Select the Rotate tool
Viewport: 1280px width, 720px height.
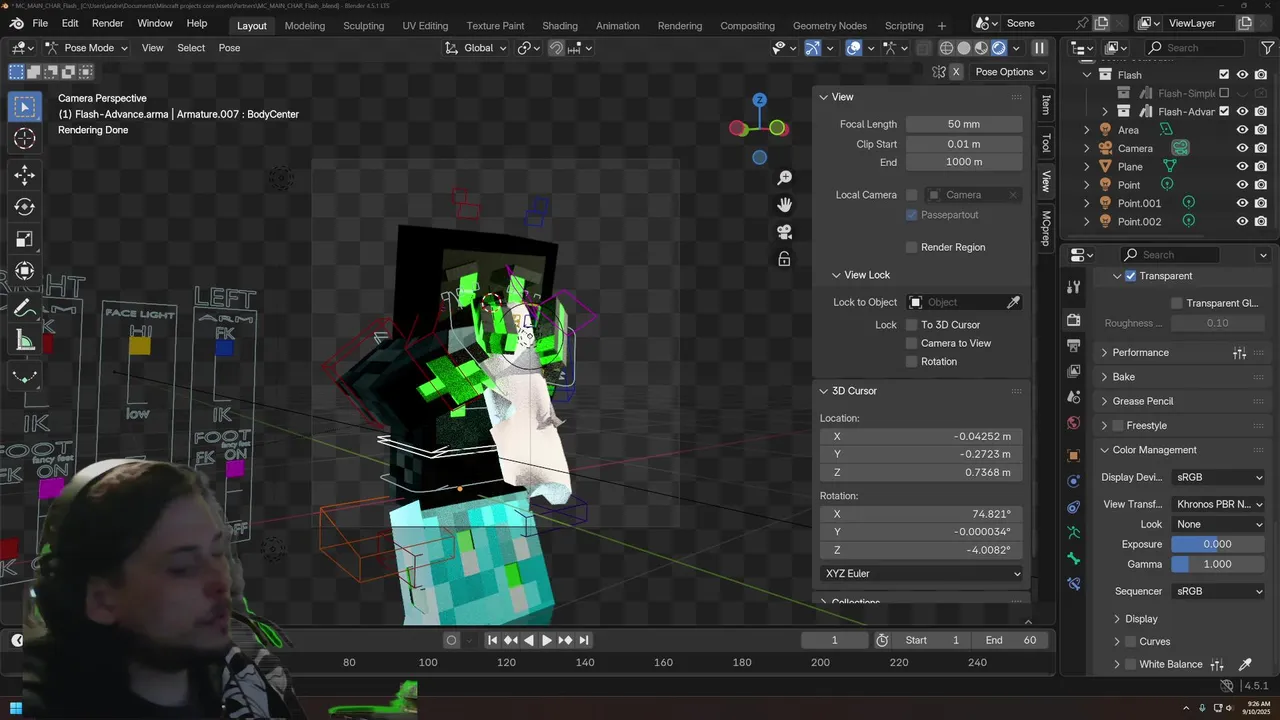[x=25, y=207]
